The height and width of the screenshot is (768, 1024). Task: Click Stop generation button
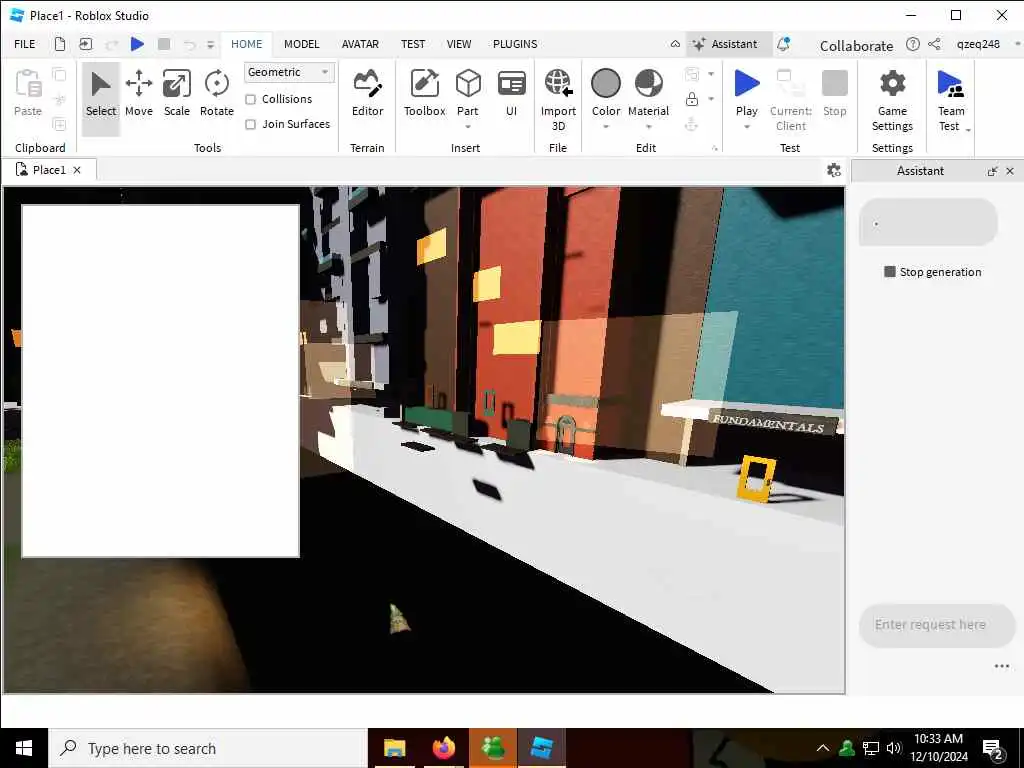(x=933, y=272)
